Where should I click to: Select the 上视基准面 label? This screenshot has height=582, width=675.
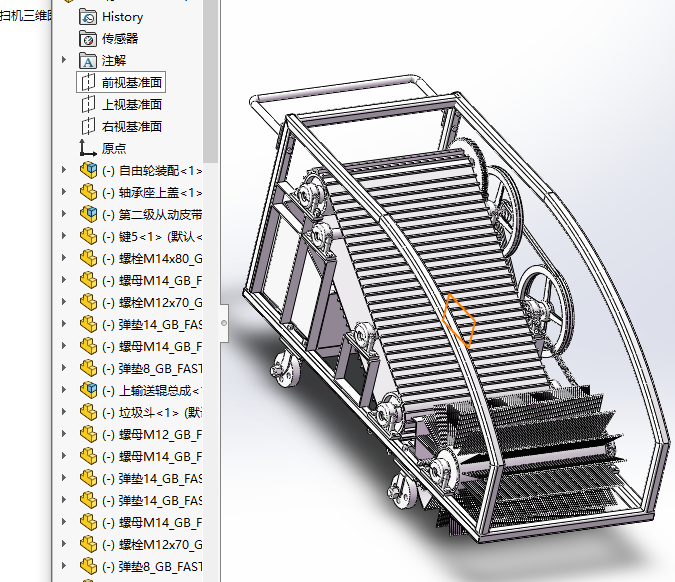pyautogui.click(x=132, y=105)
